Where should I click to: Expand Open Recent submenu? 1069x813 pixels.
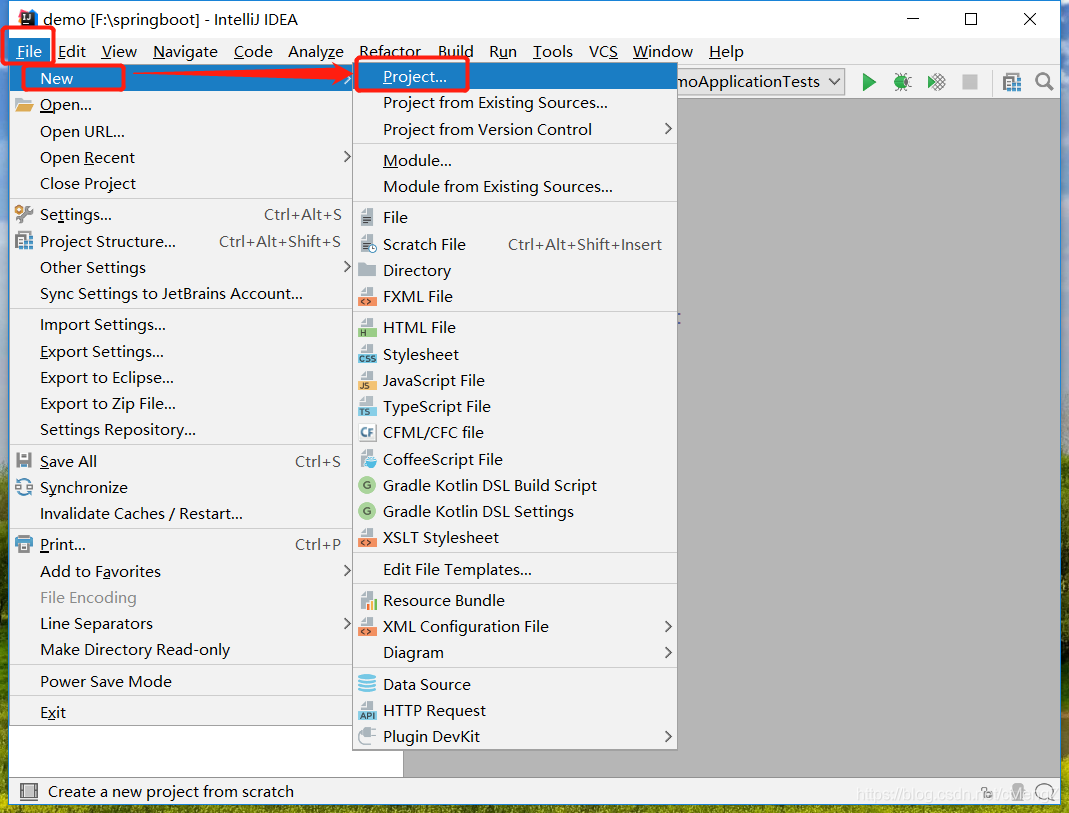(346, 157)
